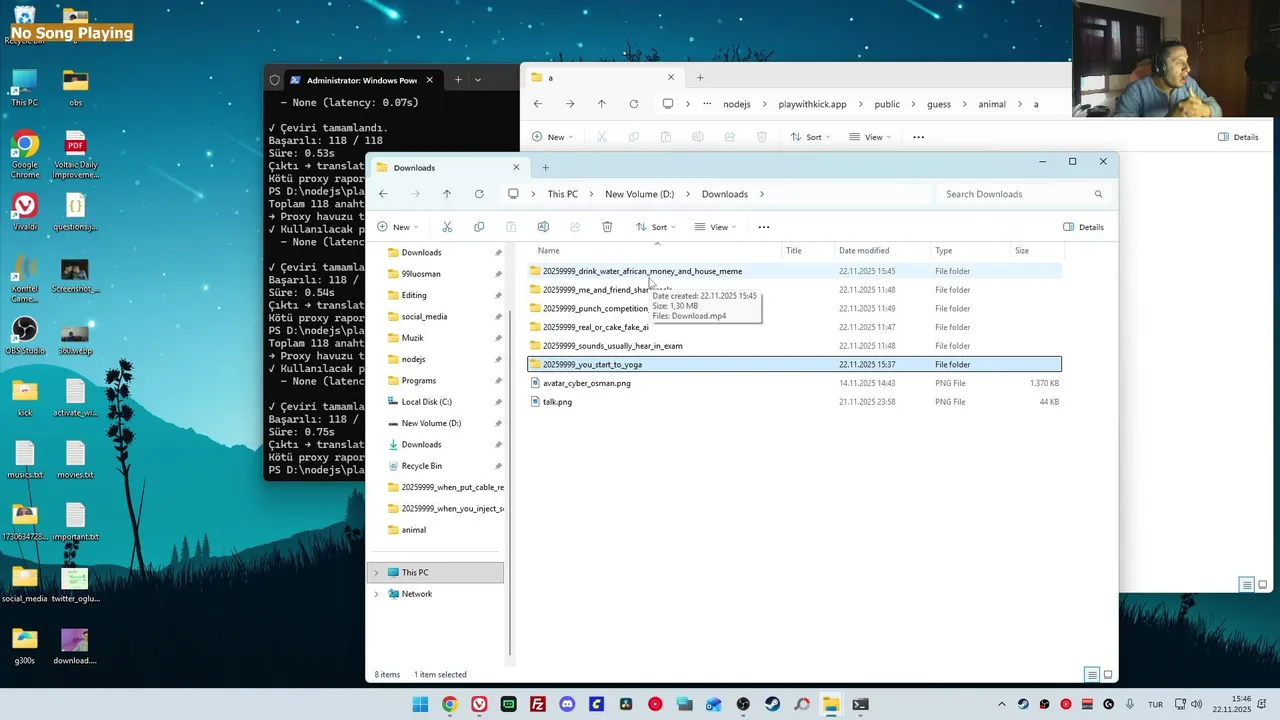Switch Downloads to large thumbnails view toggle
This screenshot has width=1280, height=720.
pos(1108,675)
